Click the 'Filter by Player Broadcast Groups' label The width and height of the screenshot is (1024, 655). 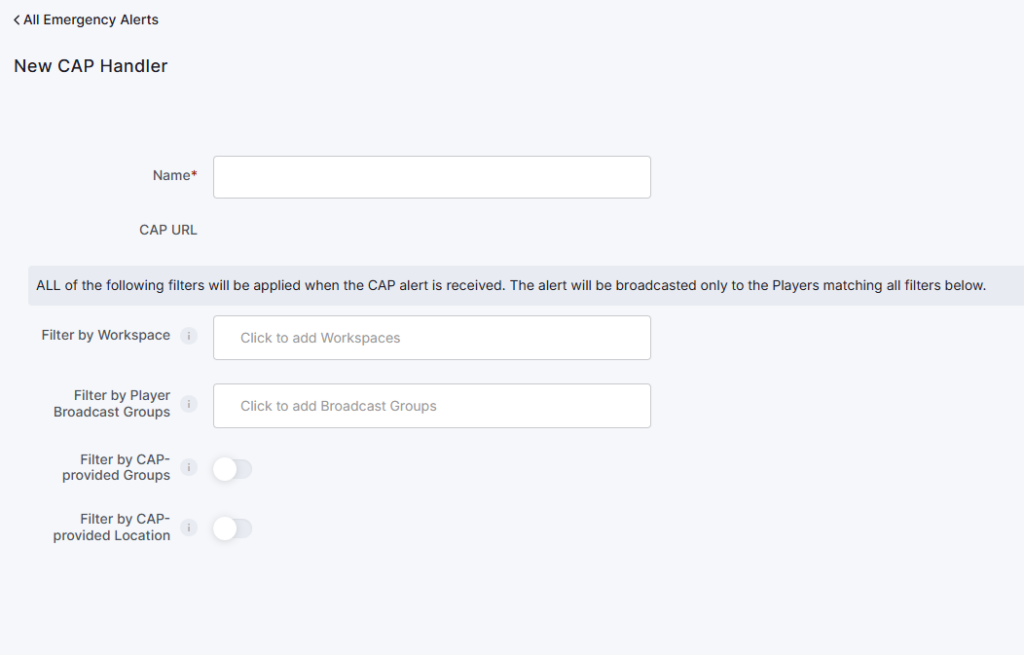112,404
